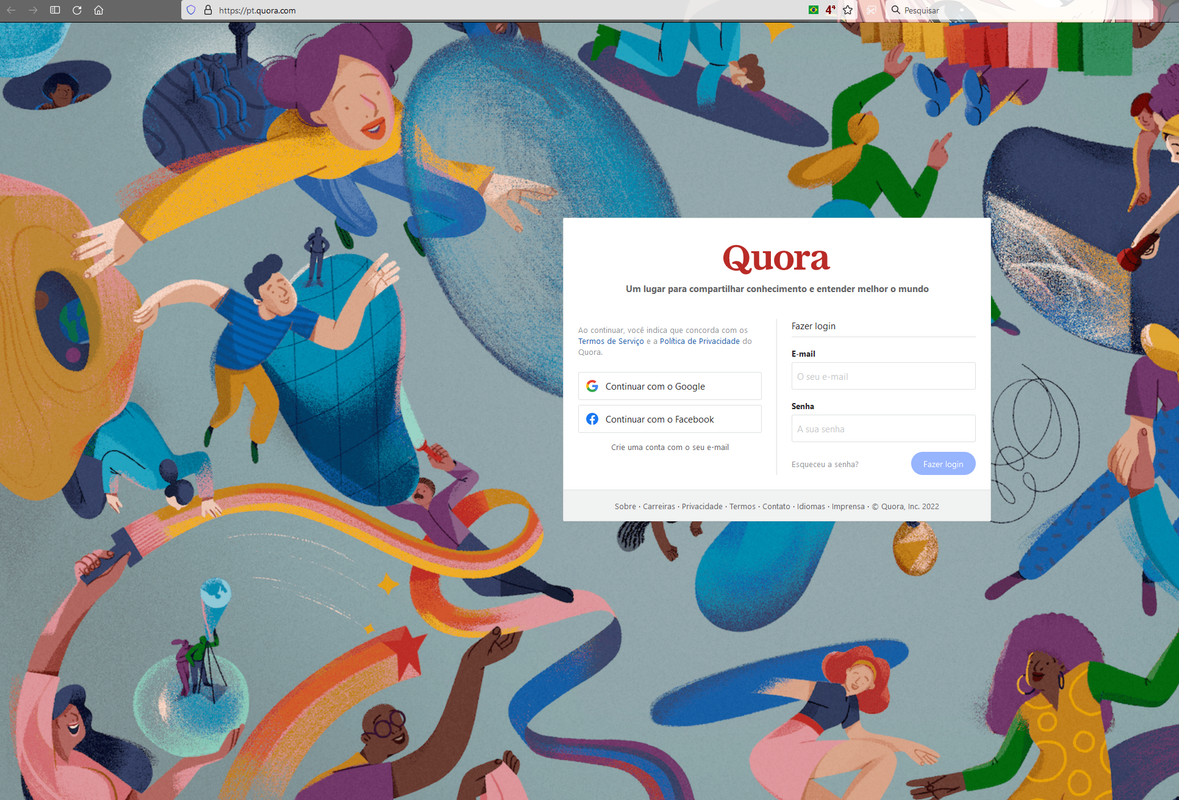Click the Google logo icon

pyautogui.click(x=593, y=386)
